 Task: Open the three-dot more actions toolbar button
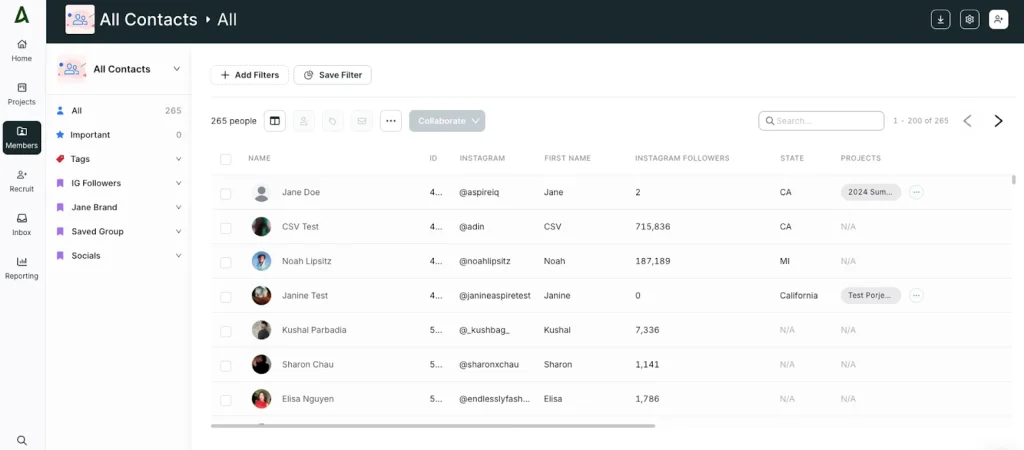391,121
